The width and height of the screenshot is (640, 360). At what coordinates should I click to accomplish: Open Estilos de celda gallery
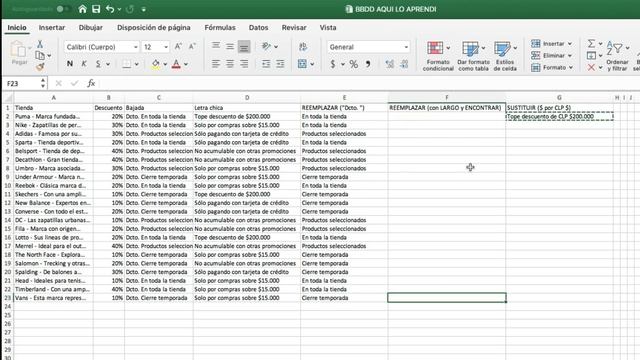[505, 56]
